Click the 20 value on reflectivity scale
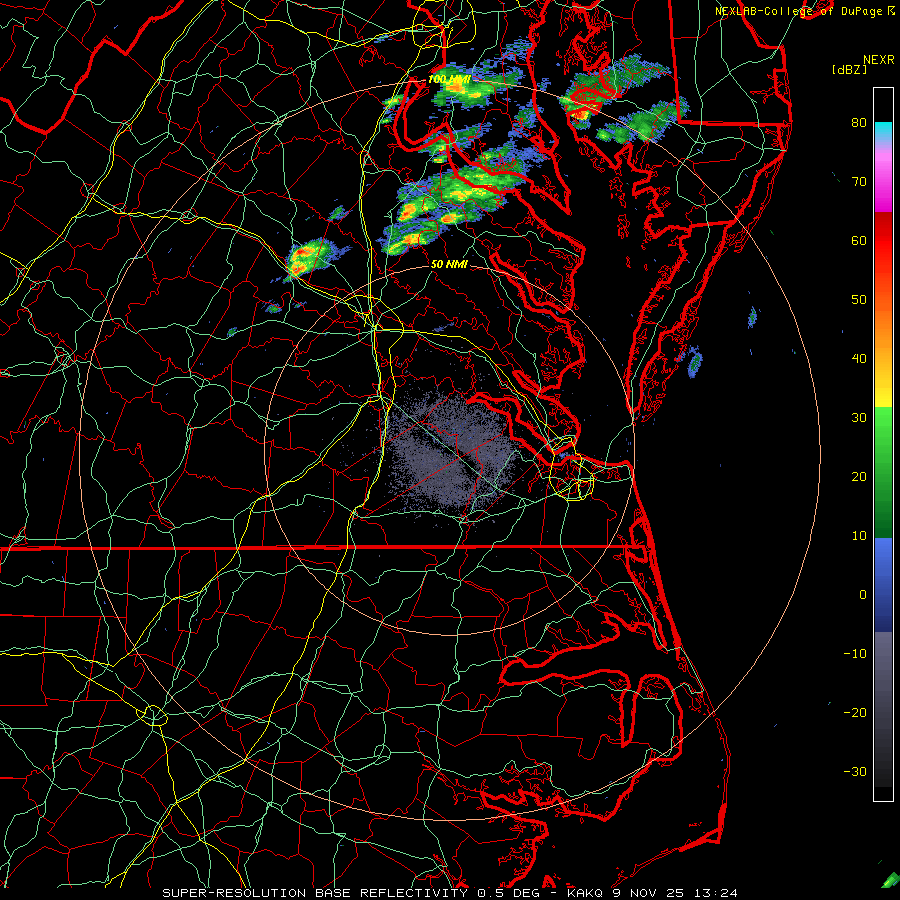 (859, 476)
